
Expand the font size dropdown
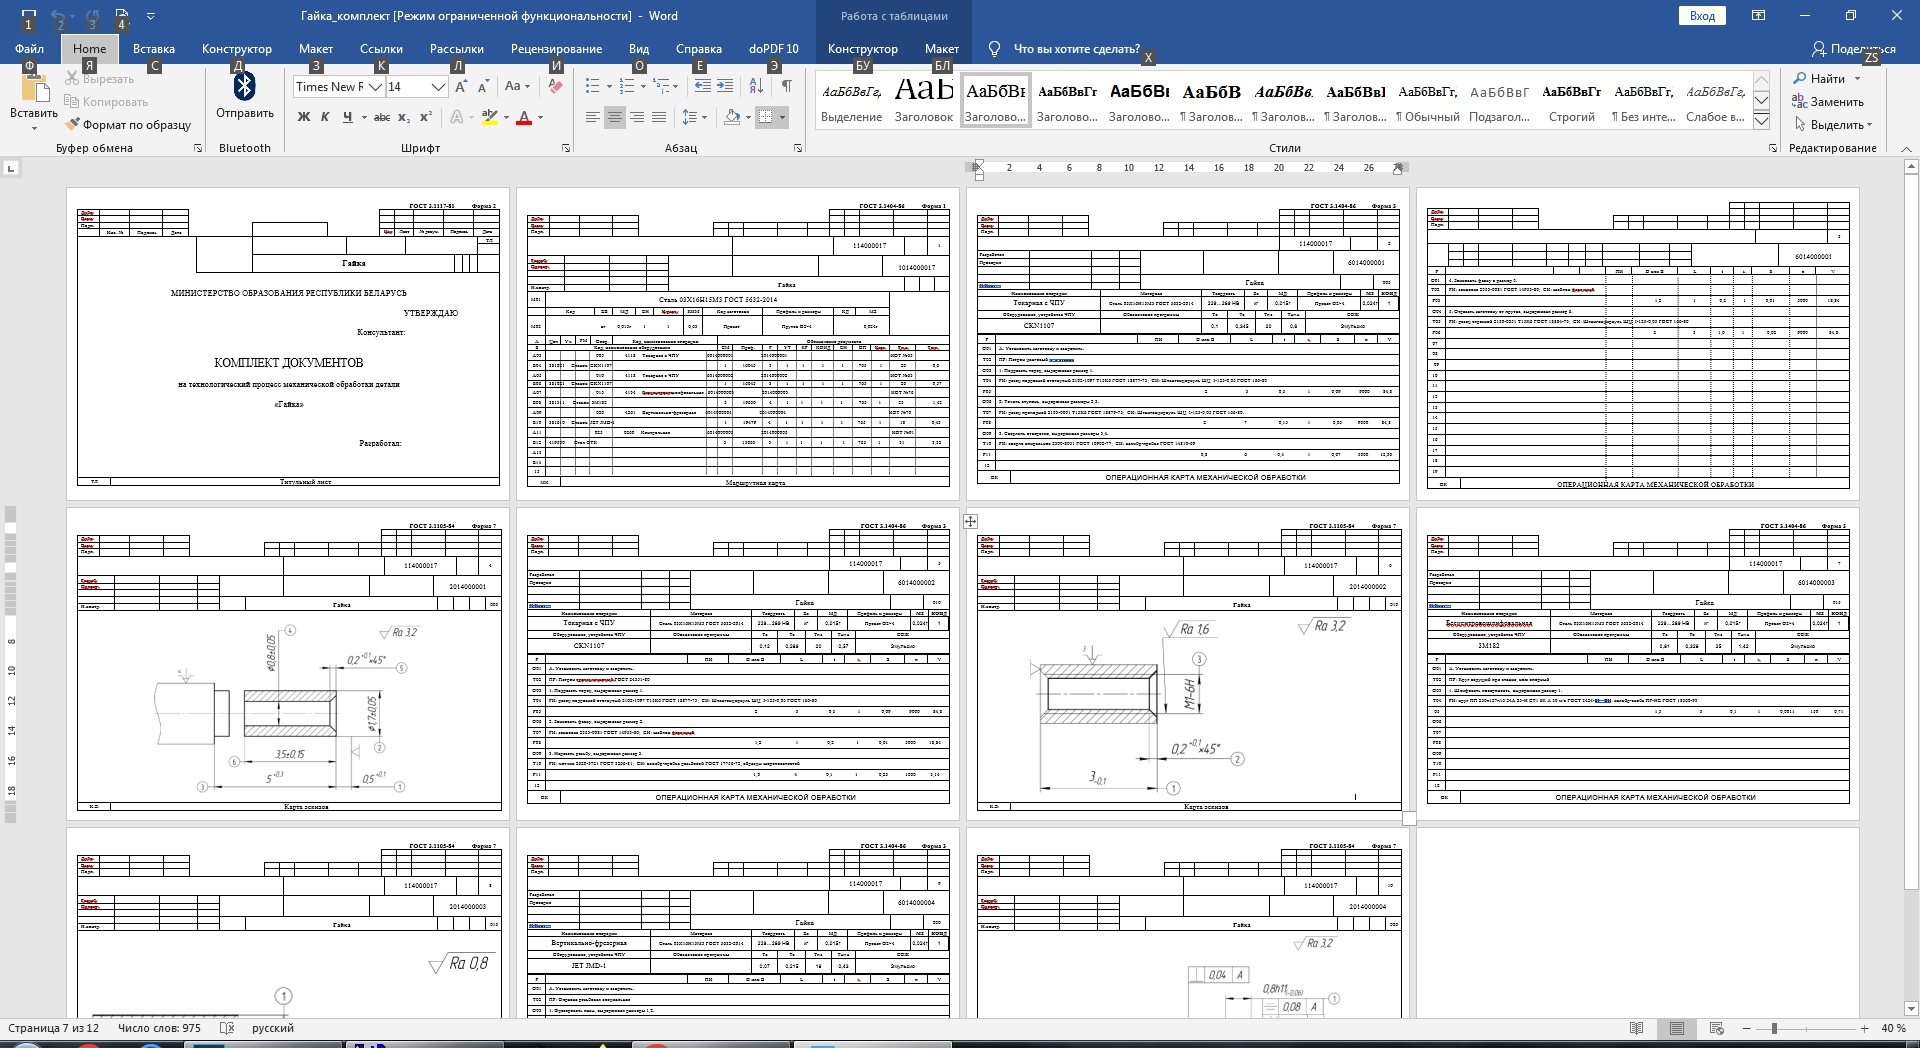coord(437,87)
